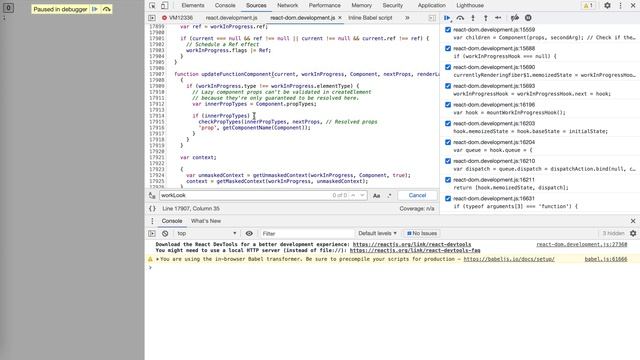Open the Inline Babel script file tab

click(370, 18)
